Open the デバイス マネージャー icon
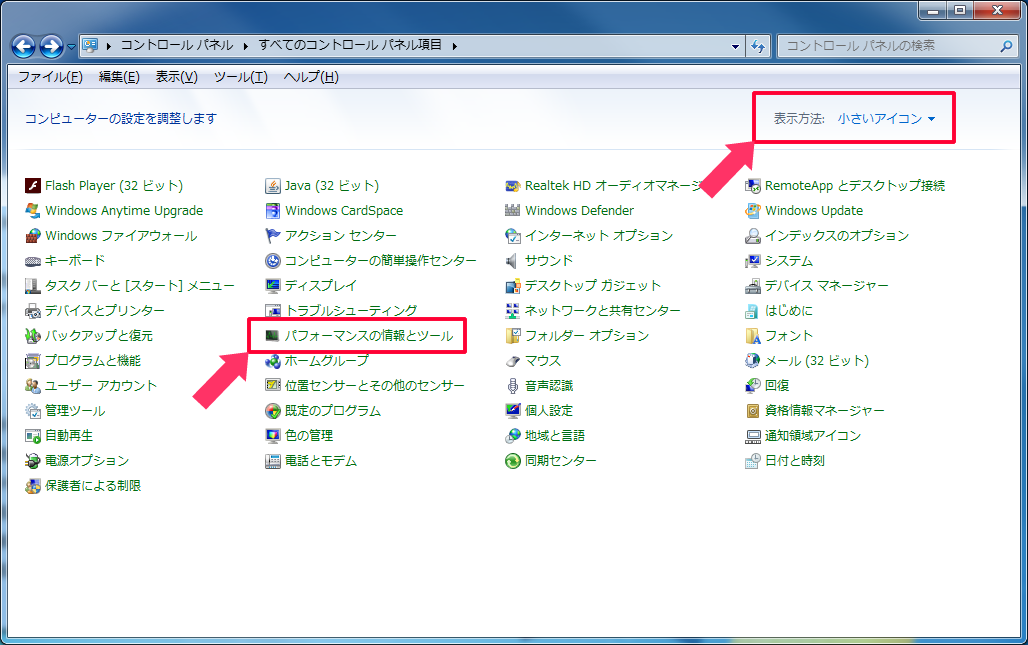The image size is (1028, 645). (x=753, y=286)
